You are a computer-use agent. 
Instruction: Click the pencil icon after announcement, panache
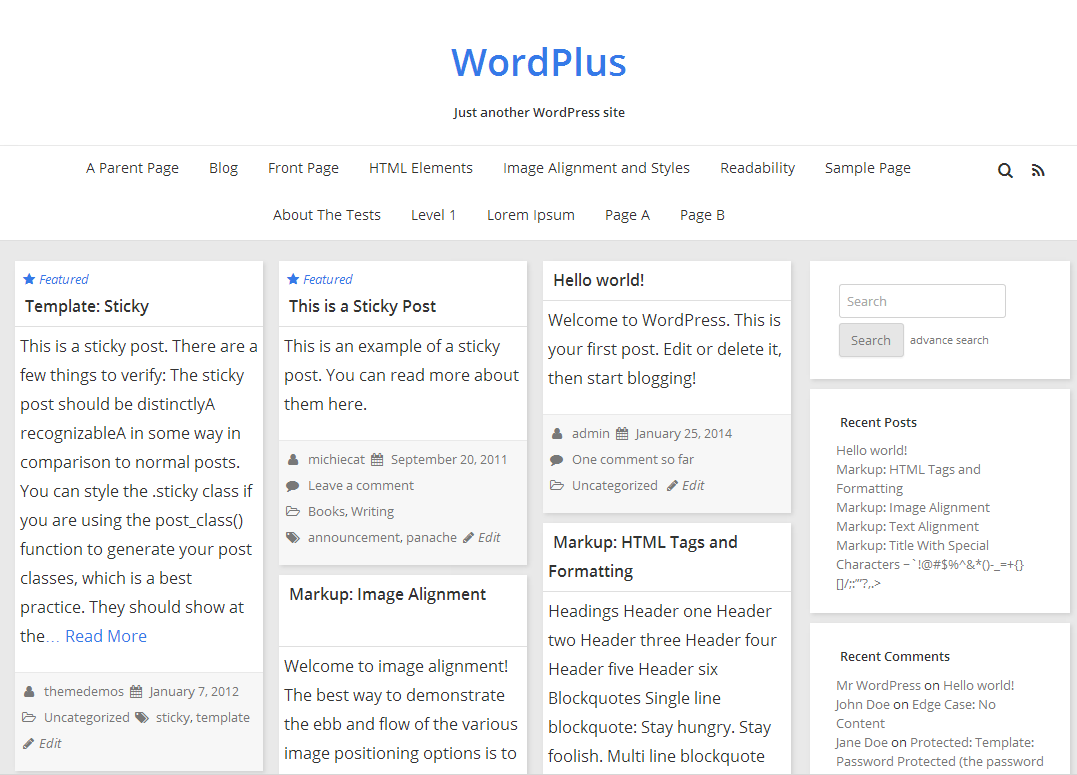pos(468,537)
